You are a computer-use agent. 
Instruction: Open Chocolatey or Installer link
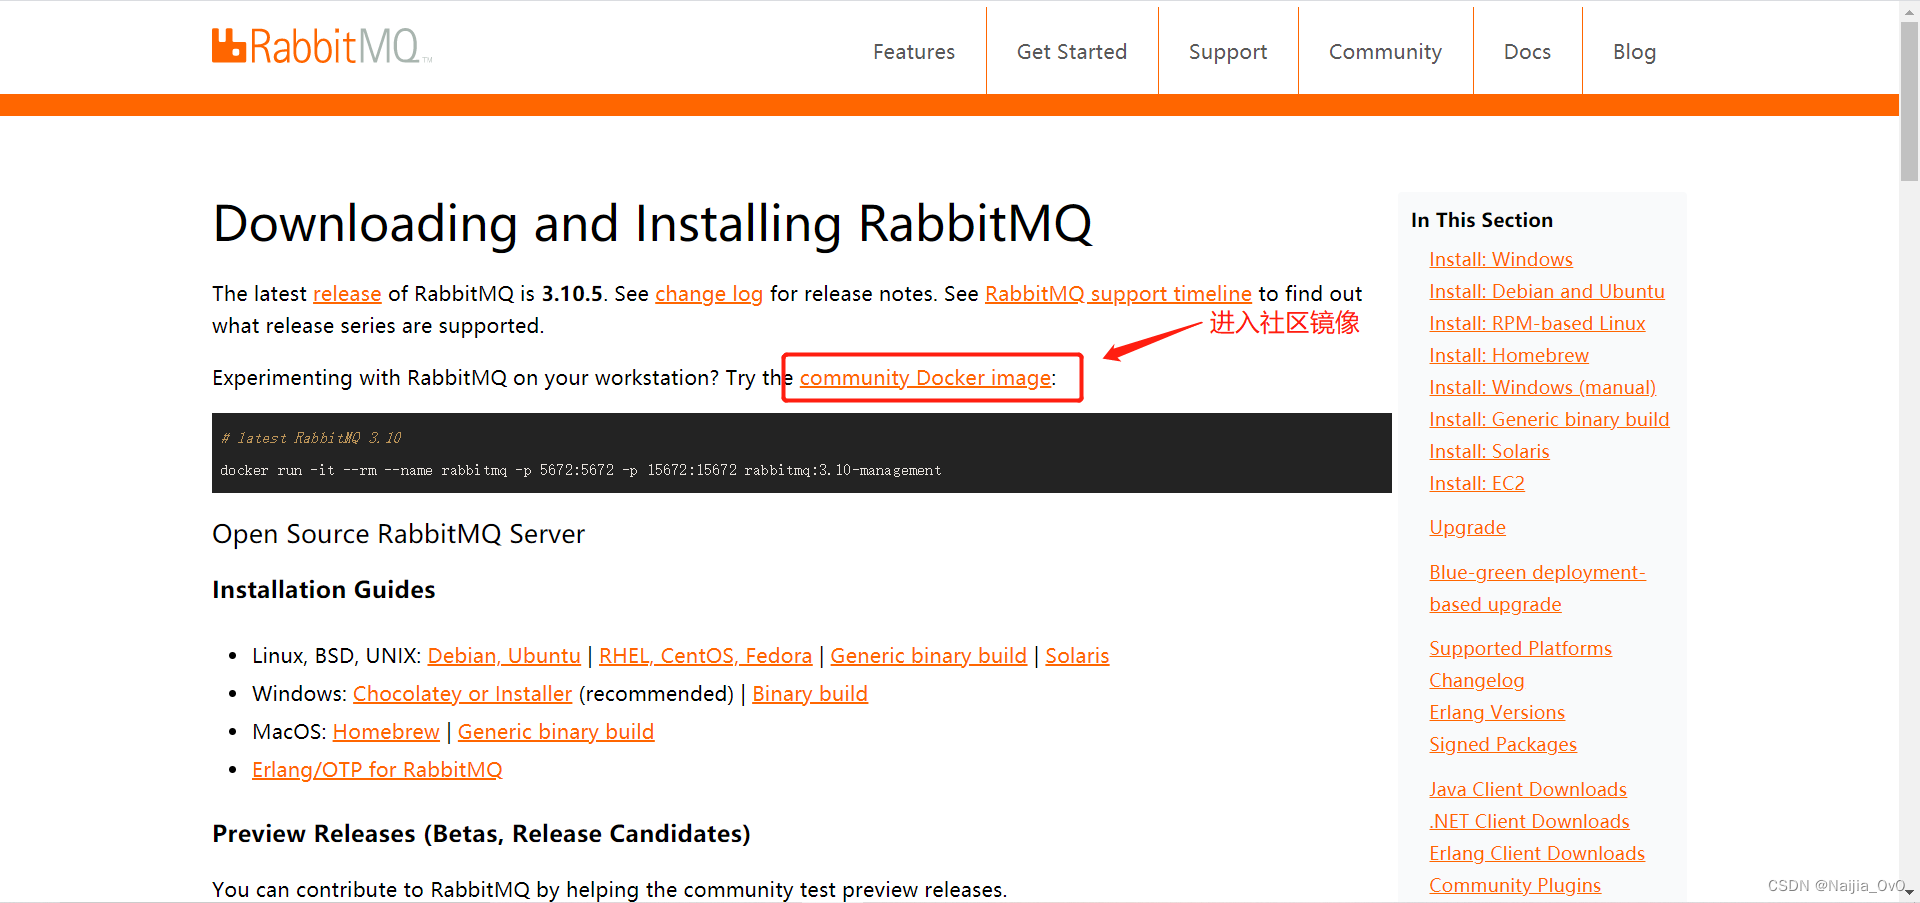point(462,694)
